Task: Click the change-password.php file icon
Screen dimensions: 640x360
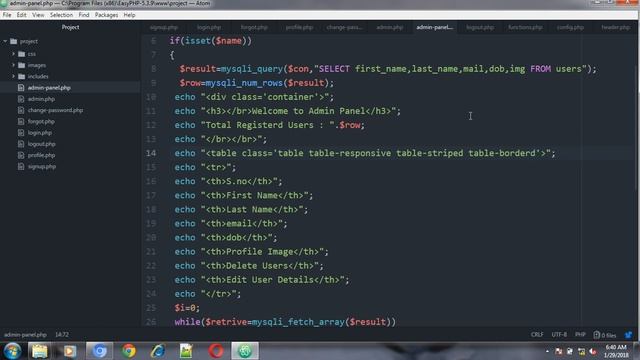Action: pos(21,110)
